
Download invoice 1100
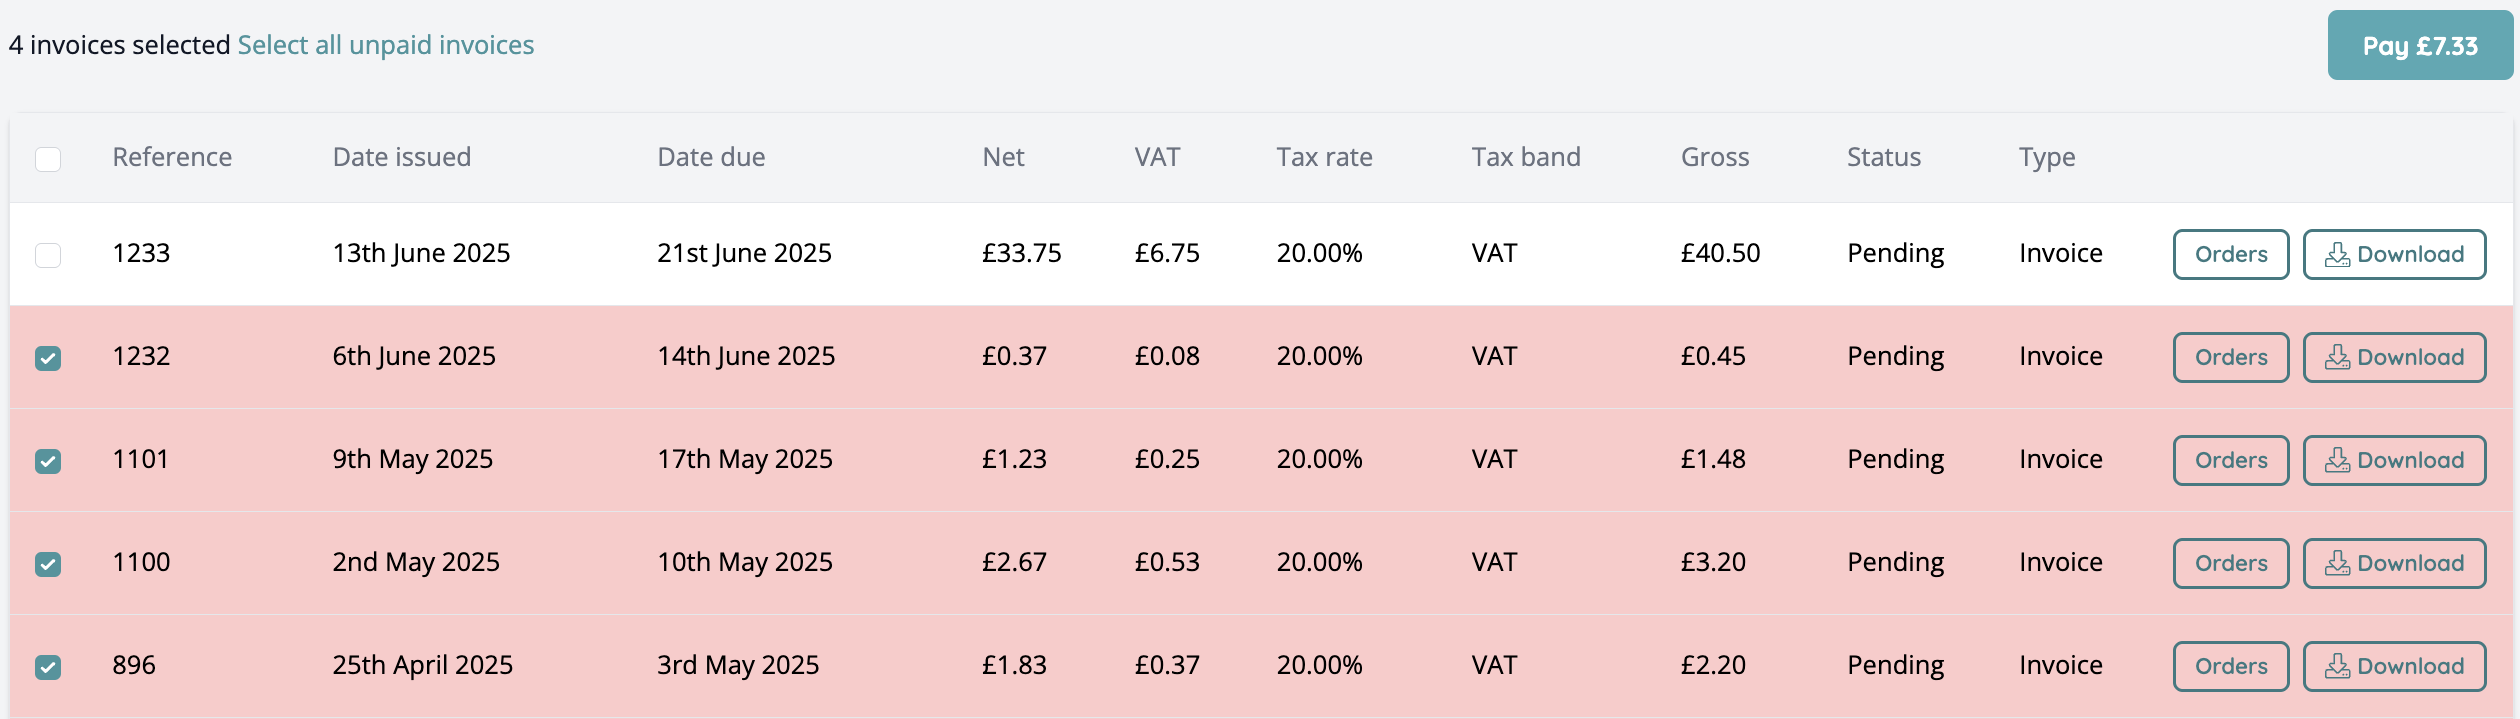(2394, 564)
